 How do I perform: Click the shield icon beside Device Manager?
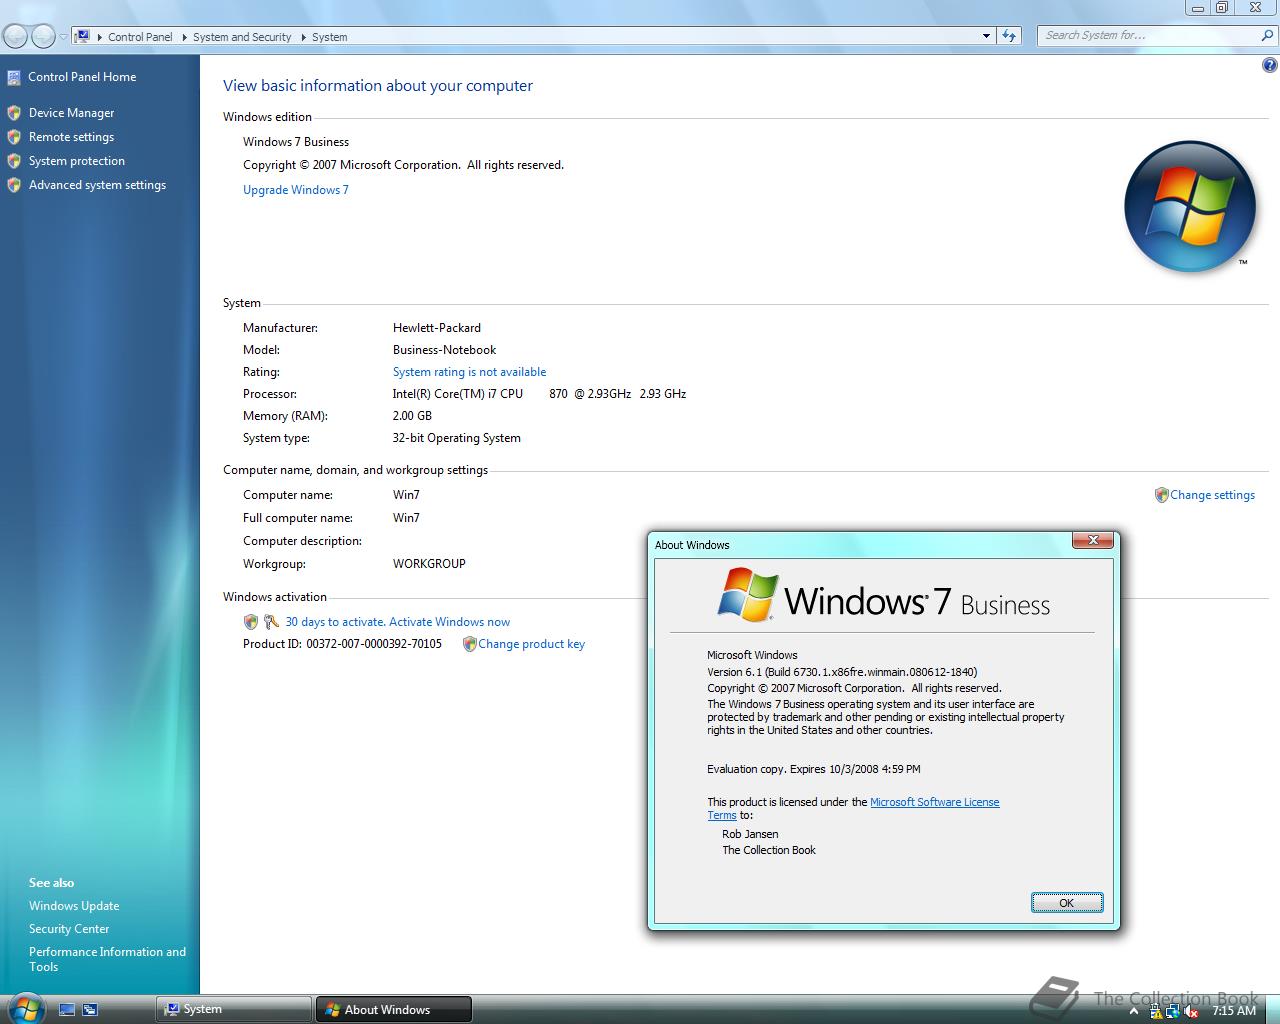click(14, 113)
